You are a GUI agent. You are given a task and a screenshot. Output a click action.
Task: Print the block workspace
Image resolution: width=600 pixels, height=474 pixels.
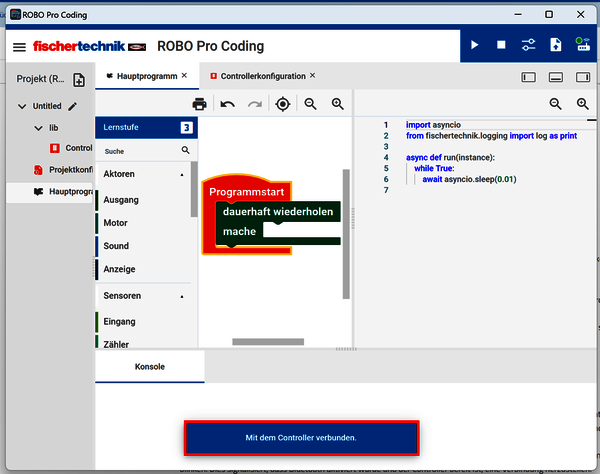coord(199,104)
